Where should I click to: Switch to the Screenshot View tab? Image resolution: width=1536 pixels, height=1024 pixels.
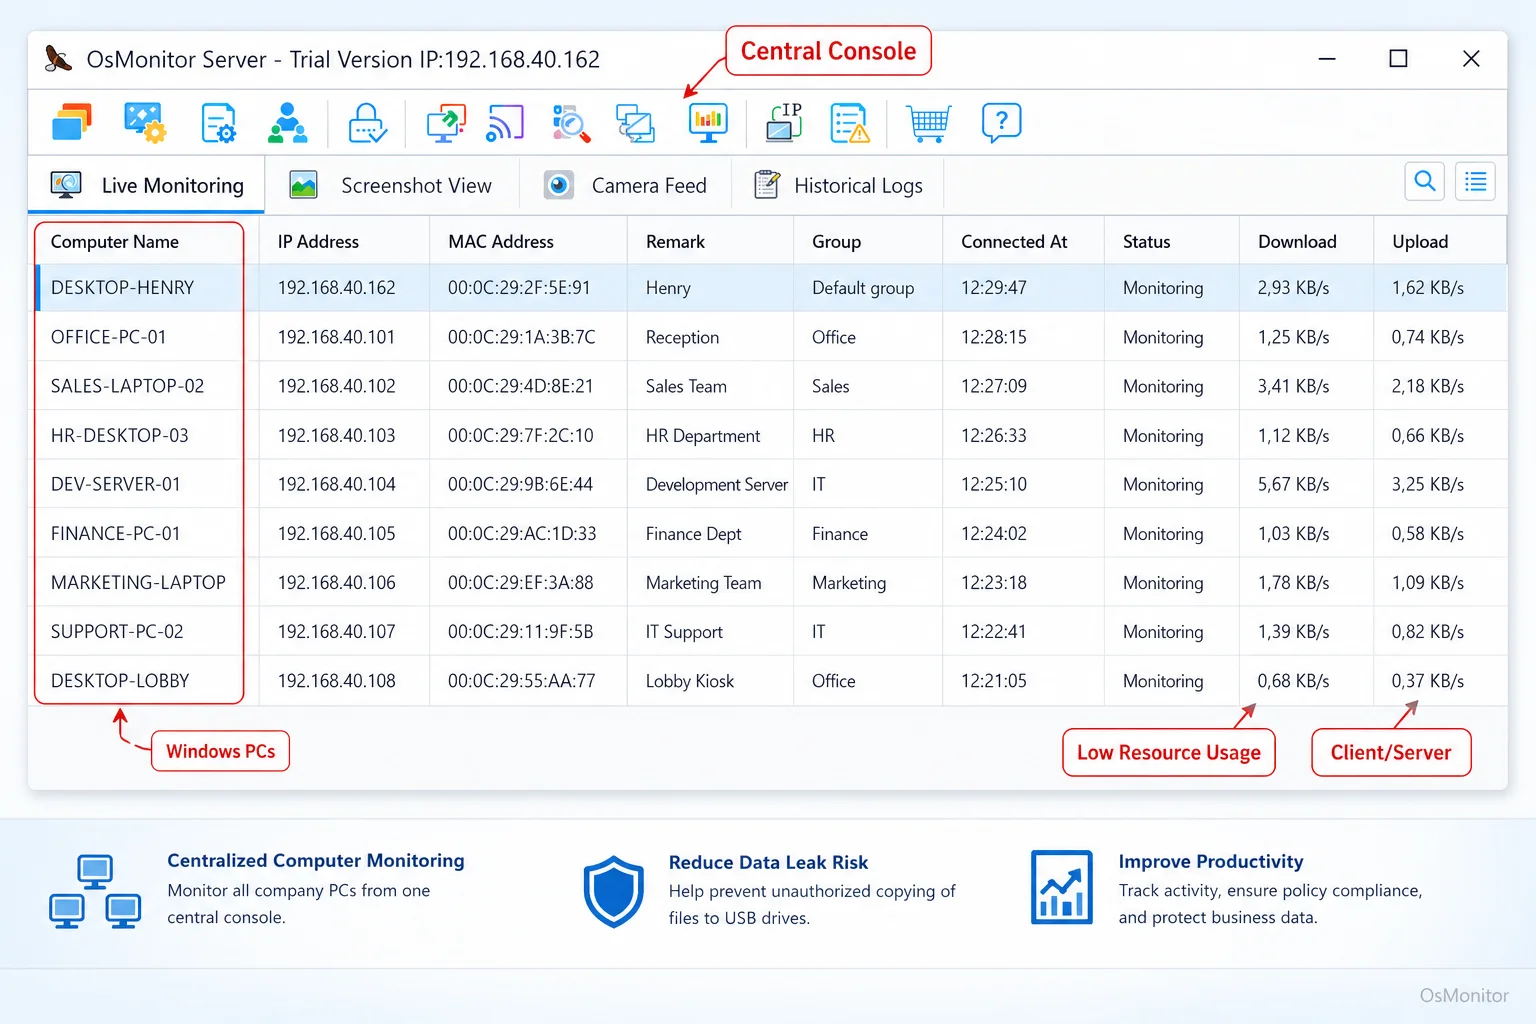pos(390,185)
